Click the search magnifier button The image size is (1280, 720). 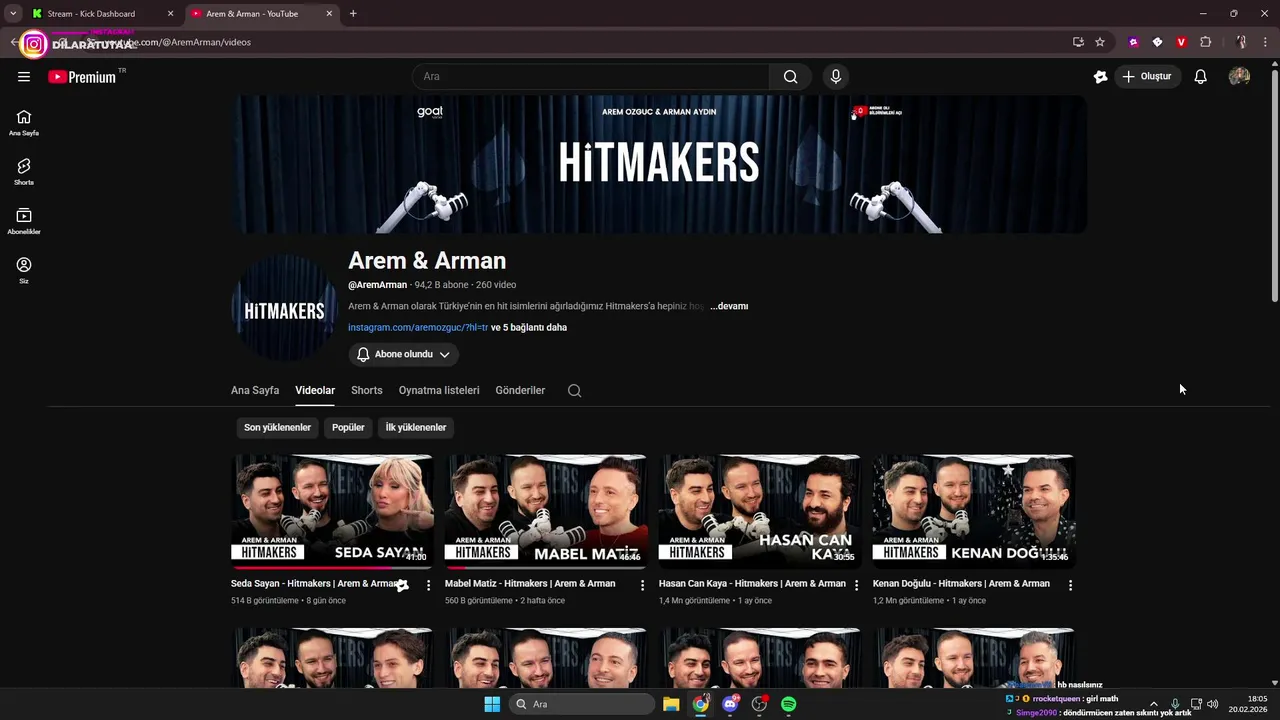click(x=791, y=76)
